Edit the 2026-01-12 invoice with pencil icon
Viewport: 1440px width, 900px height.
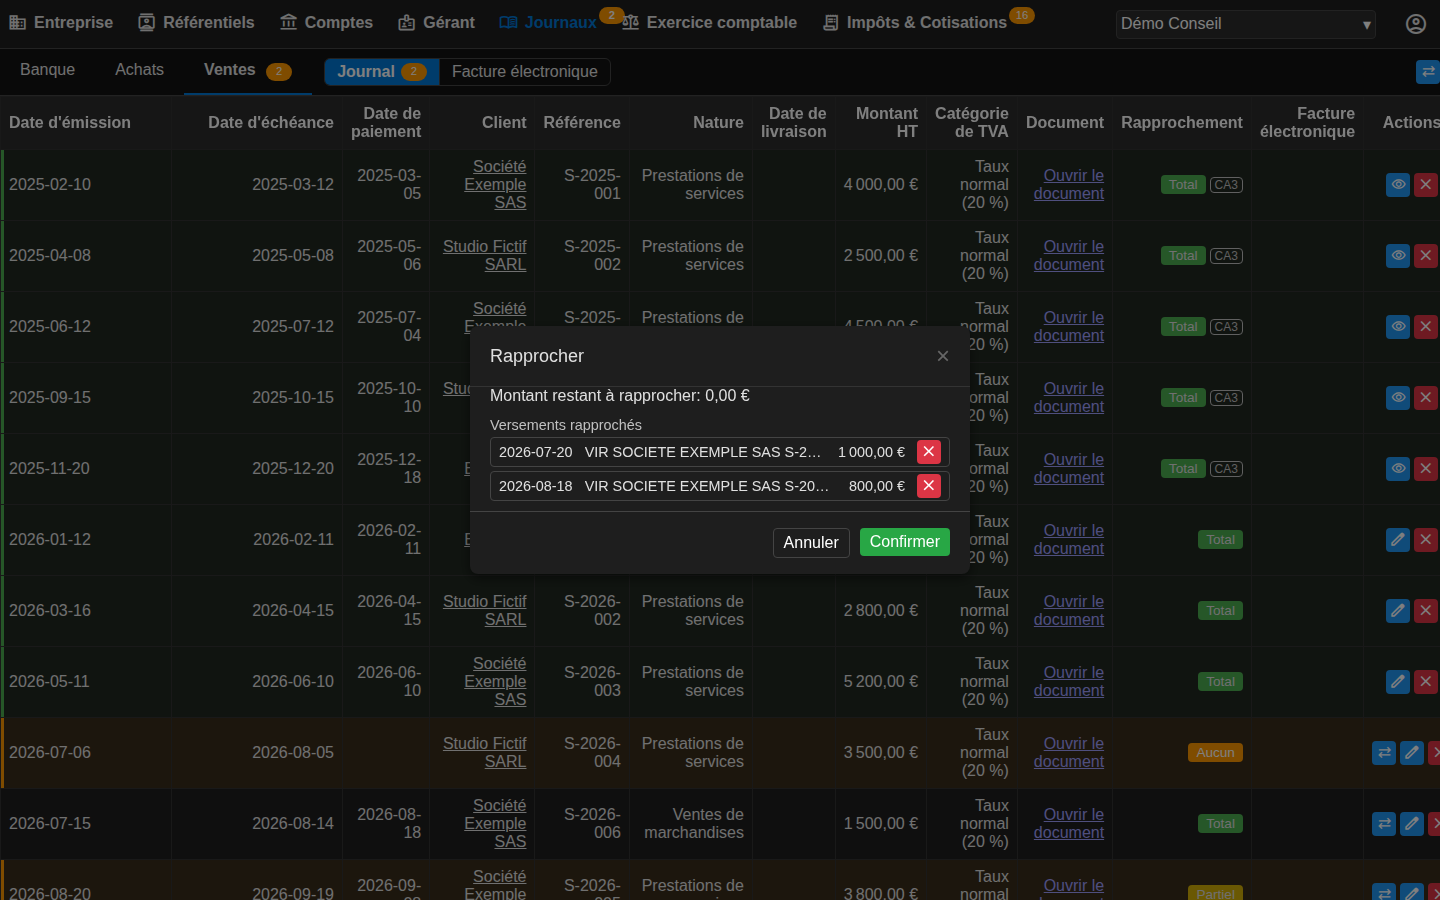click(x=1398, y=540)
